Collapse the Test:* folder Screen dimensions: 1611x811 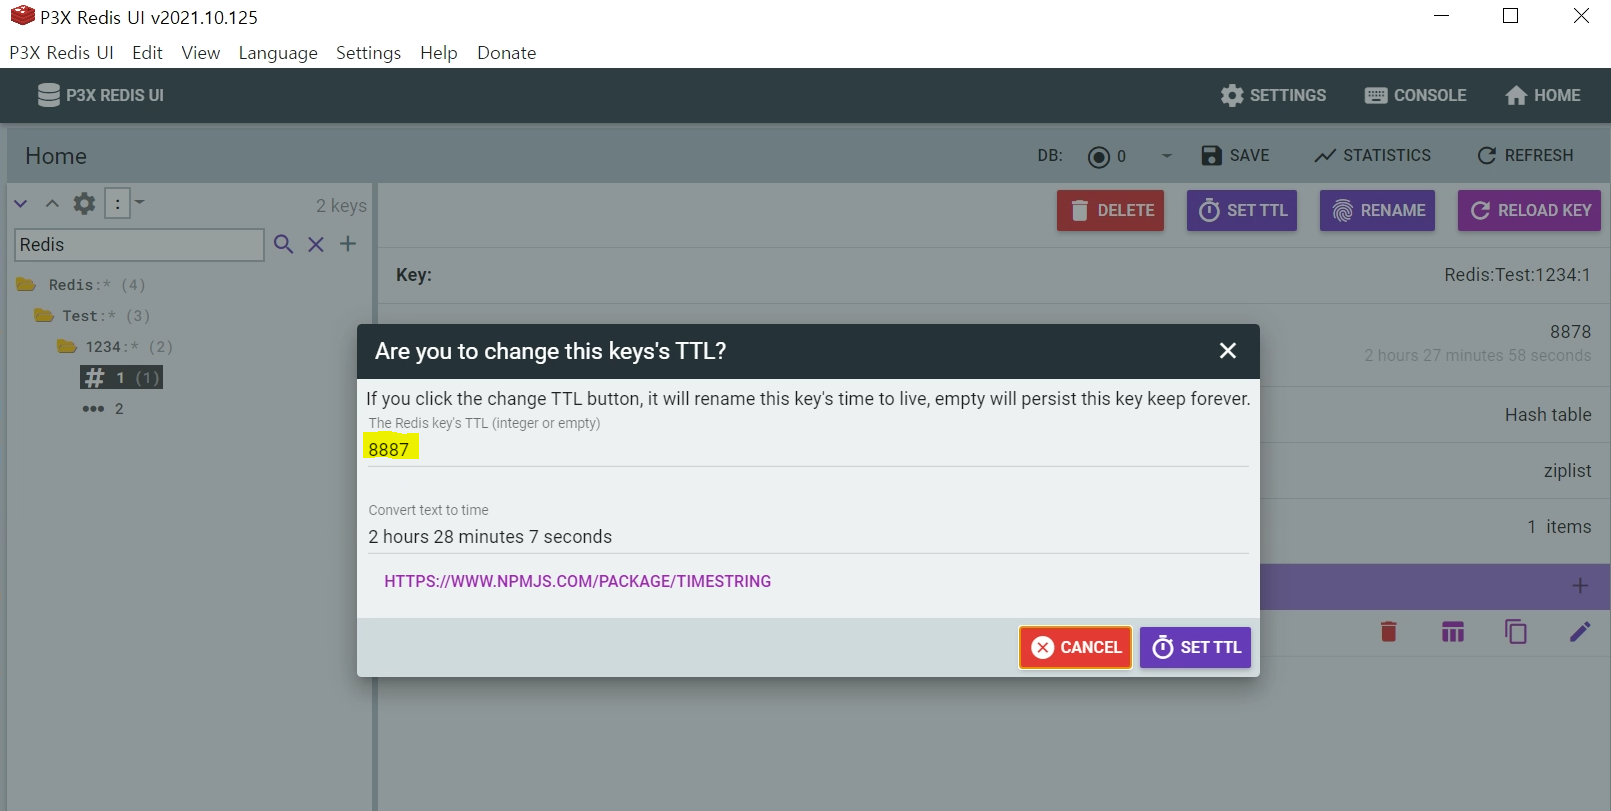point(92,316)
